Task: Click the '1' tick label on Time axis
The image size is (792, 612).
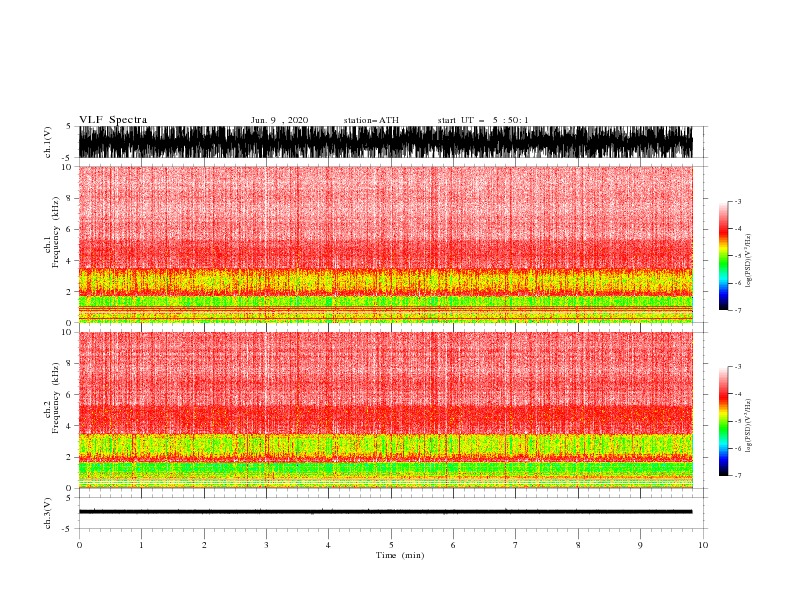Action: (x=141, y=545)
